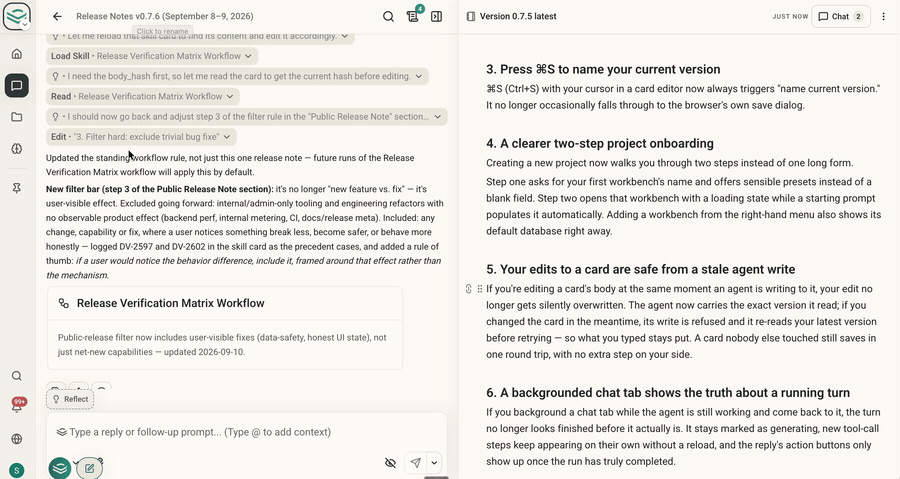The width and height of the screenshot is (900, 479).
Task: Open send options dropdown arrow
Action: click(434, 462)
